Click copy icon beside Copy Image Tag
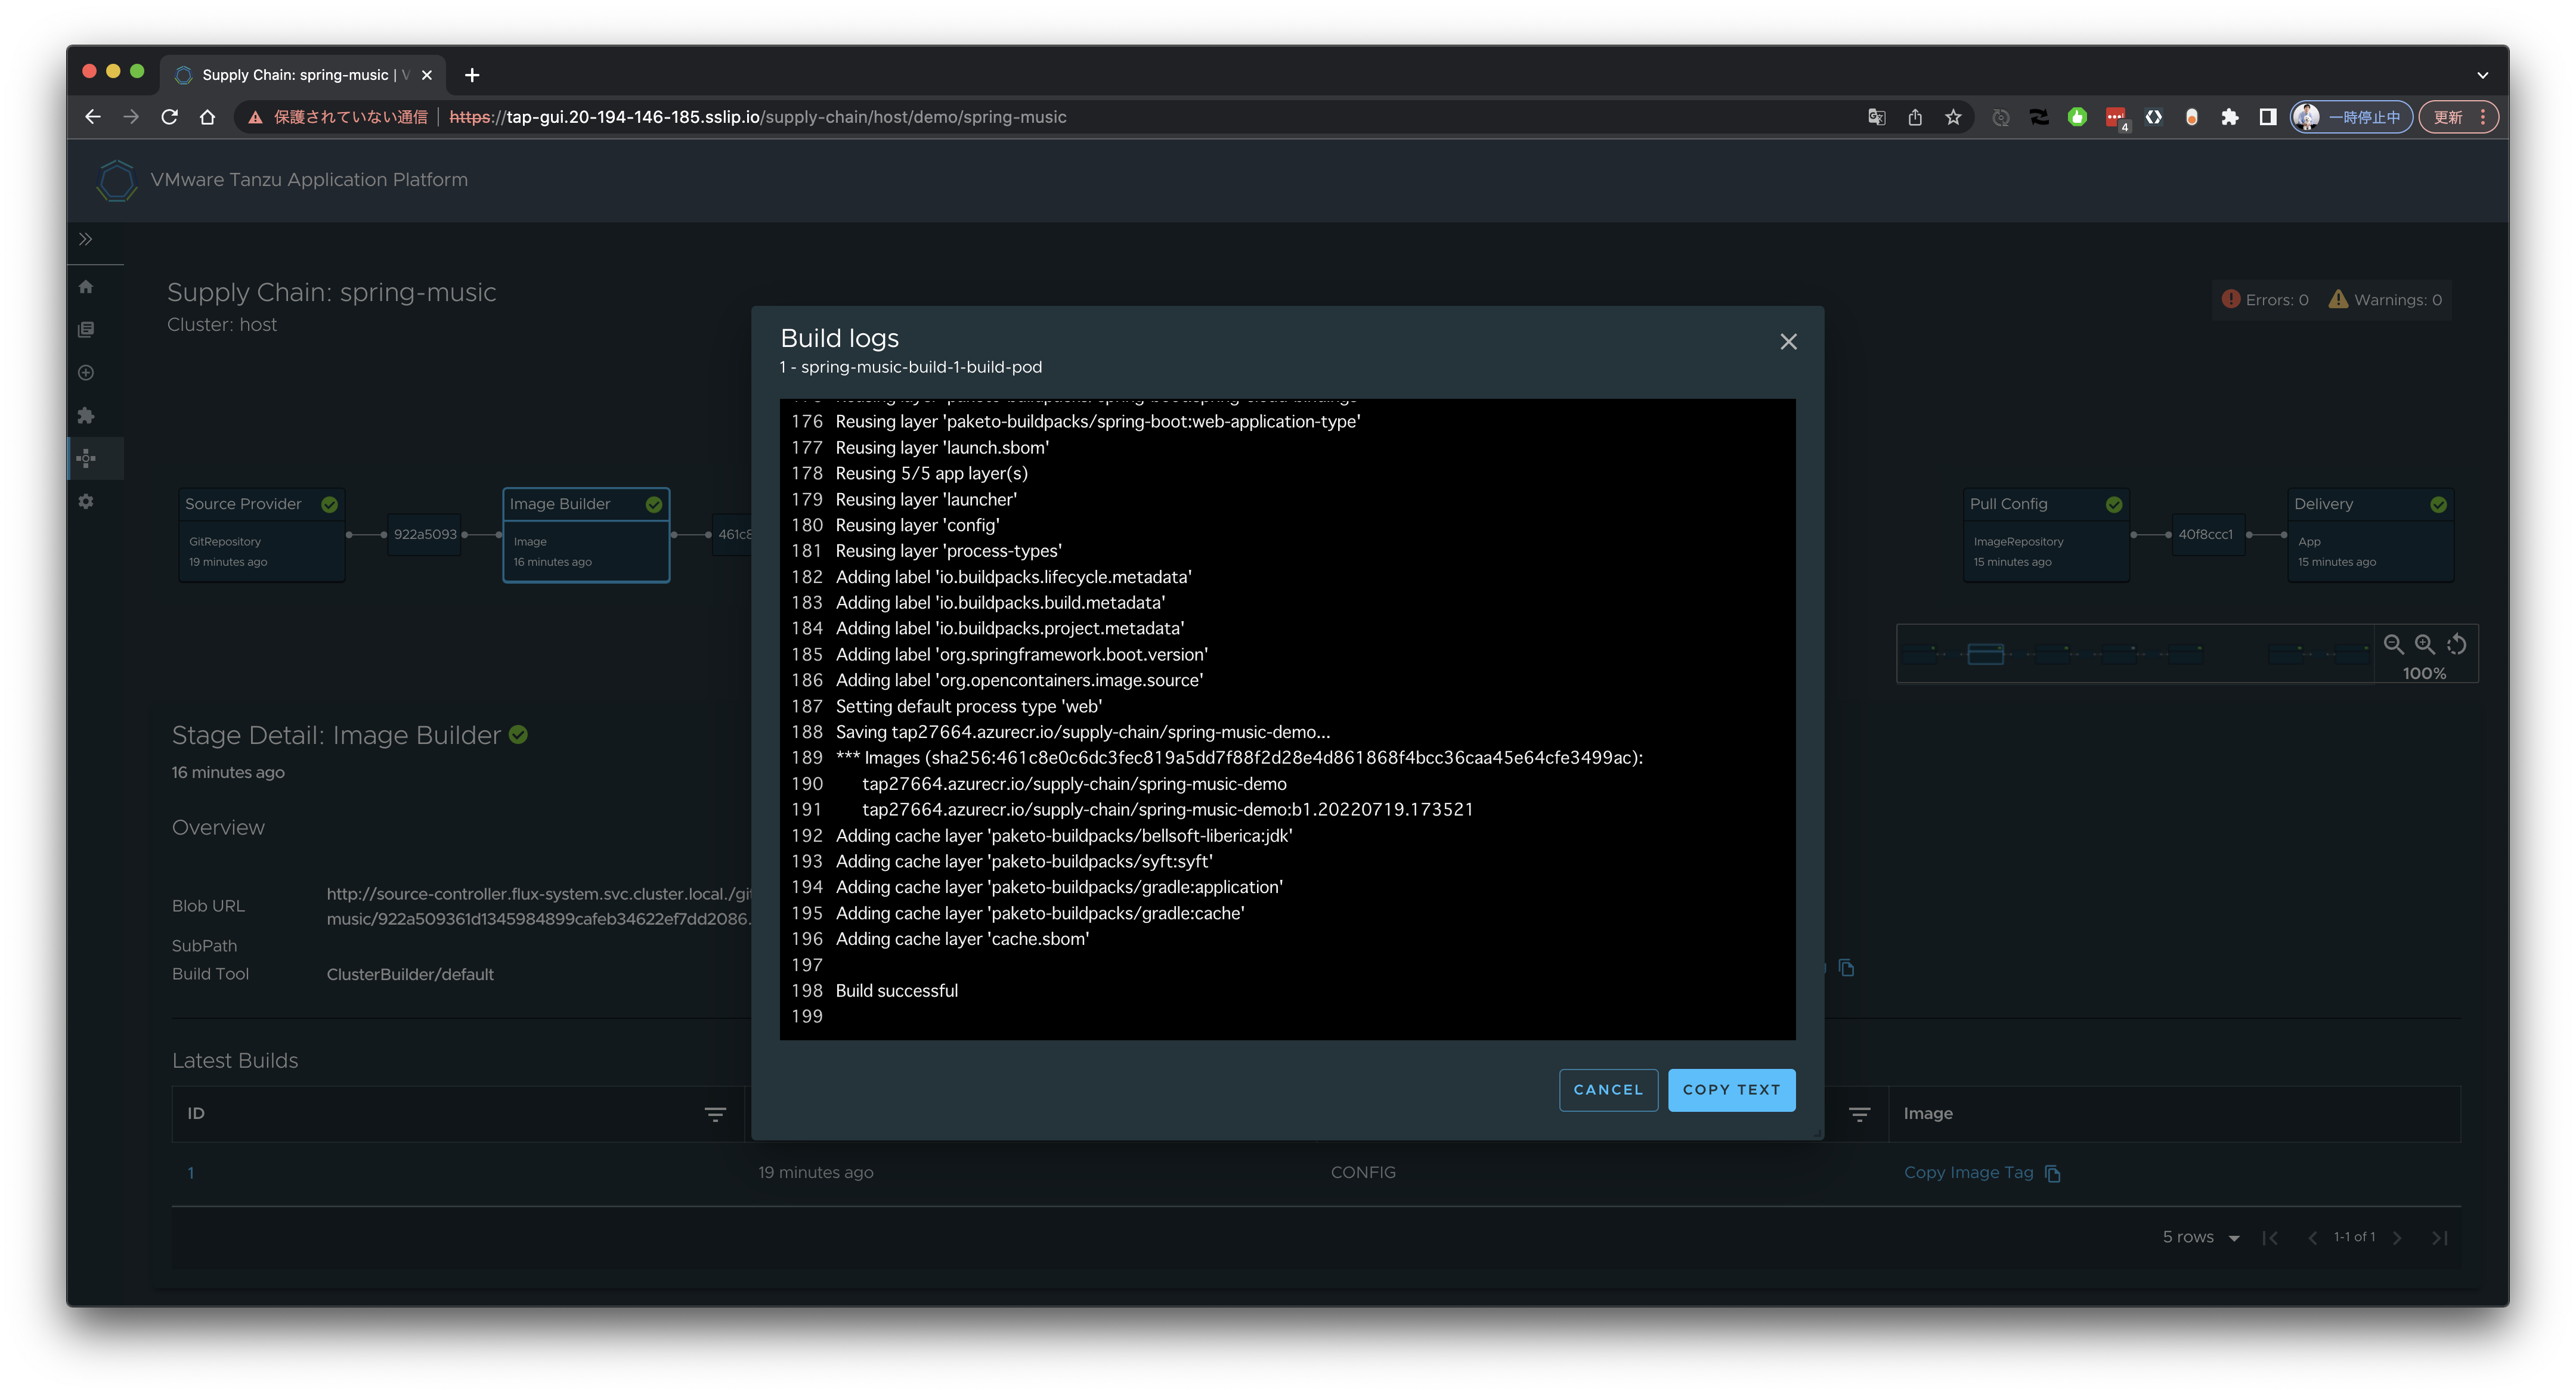This screenshot has width=2576, height=1395. click(2053, 1174)
